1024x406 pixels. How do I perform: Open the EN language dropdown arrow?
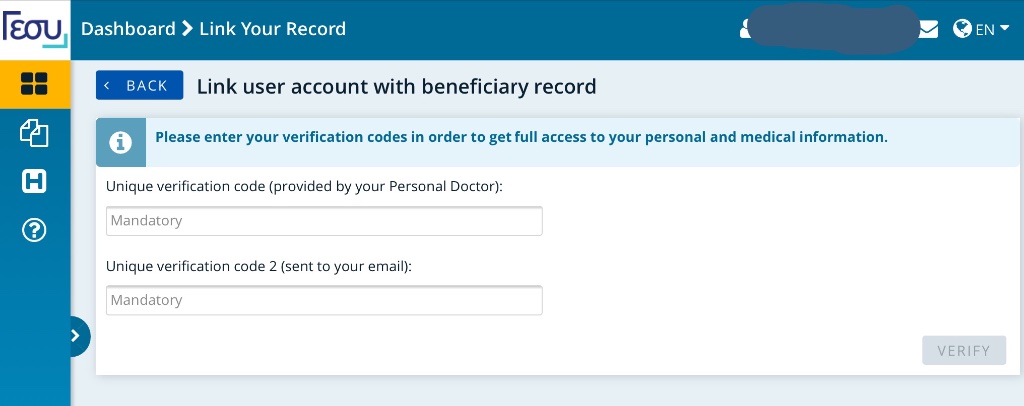[1004, 28]
